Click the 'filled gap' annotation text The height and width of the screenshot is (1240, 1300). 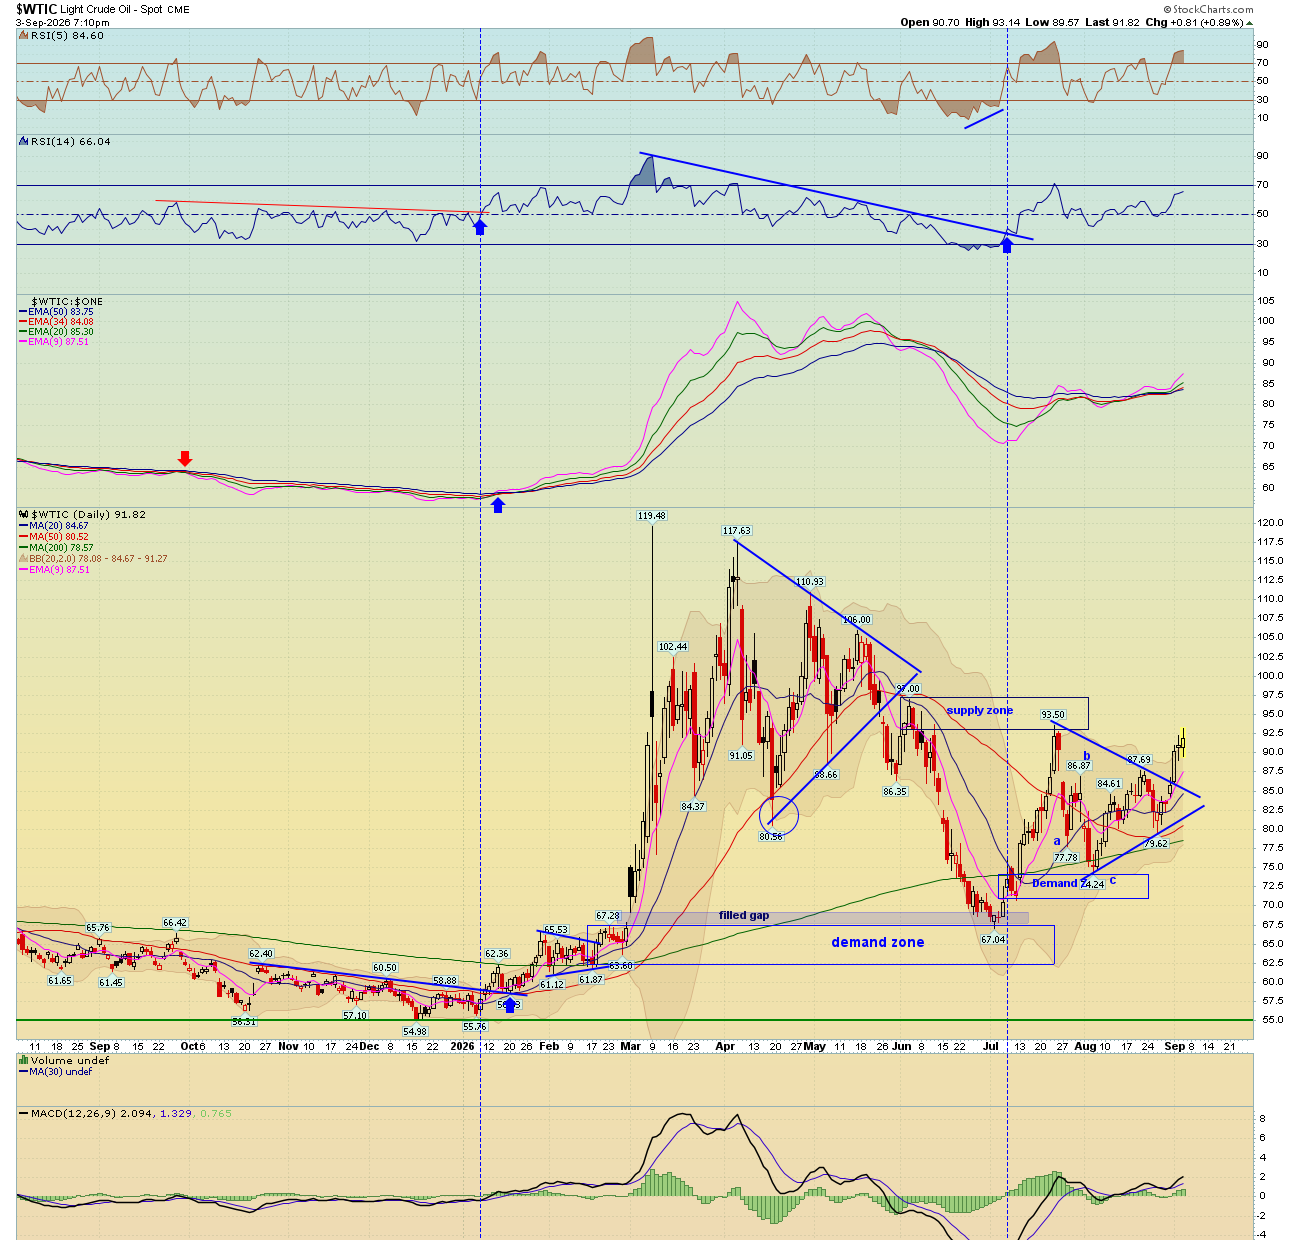744,916
